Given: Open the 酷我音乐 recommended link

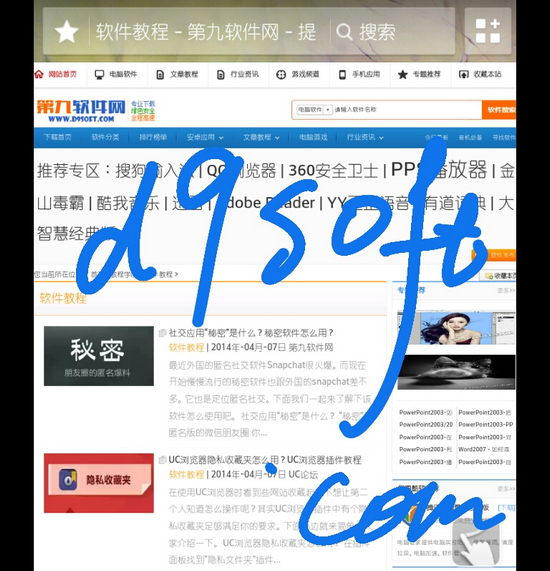Looking at the screenshot, I should [x=128, y=203].
